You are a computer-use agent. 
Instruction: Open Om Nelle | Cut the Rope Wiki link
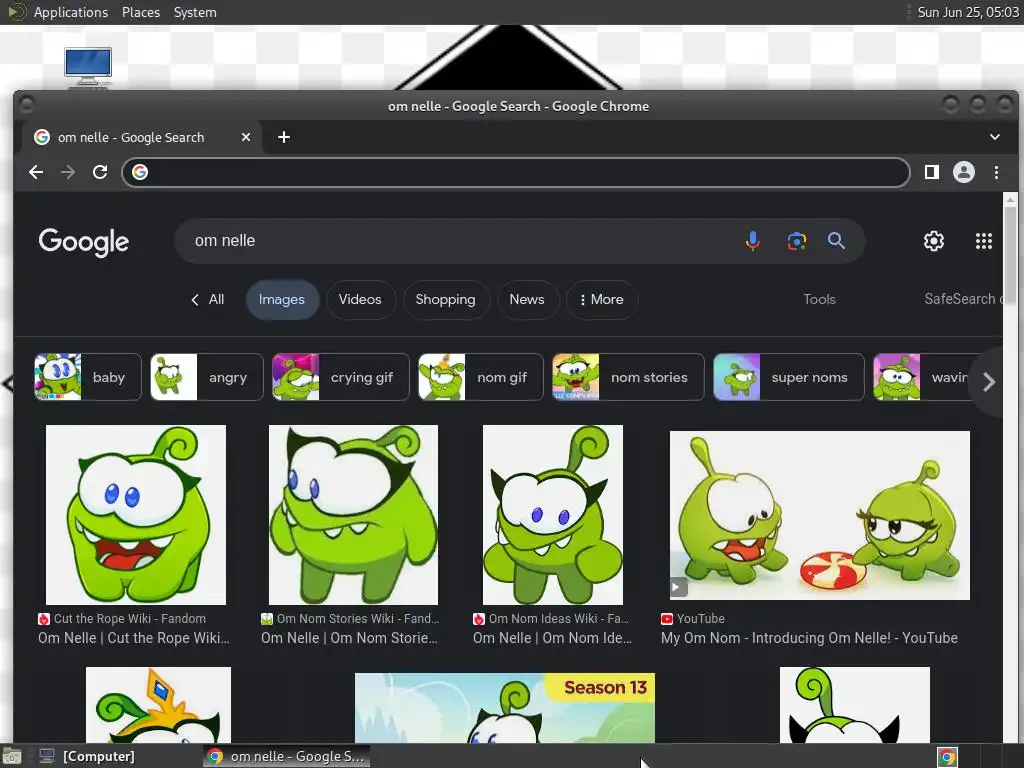tap(134, 638)
